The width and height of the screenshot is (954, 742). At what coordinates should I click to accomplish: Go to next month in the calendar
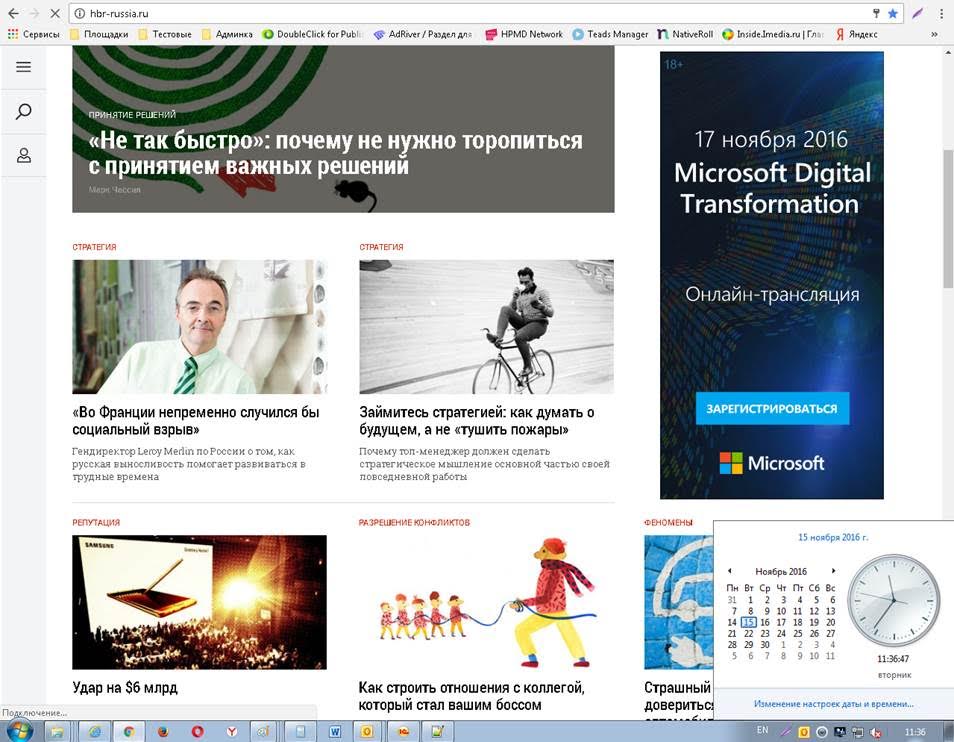pyautogui.click(x=833, y=571)
